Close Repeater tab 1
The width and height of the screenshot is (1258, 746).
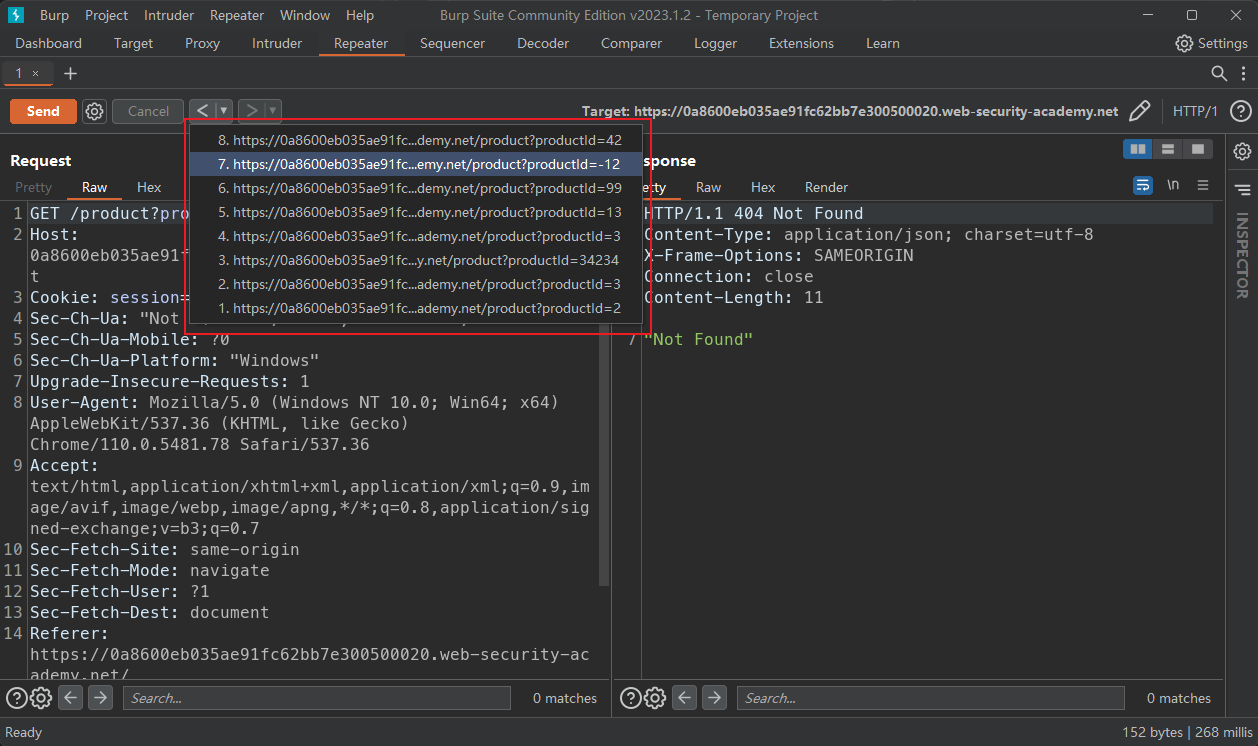pyautogui.click(x=36, y=74)
